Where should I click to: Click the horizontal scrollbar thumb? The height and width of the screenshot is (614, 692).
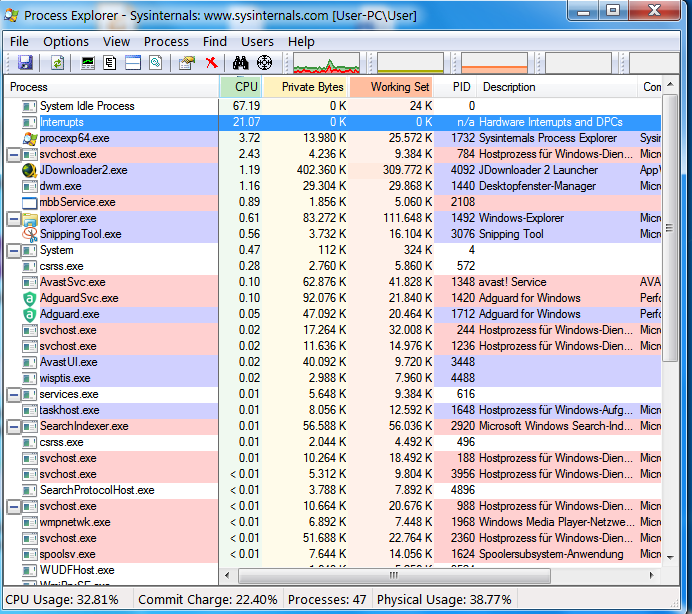[394, 575]
